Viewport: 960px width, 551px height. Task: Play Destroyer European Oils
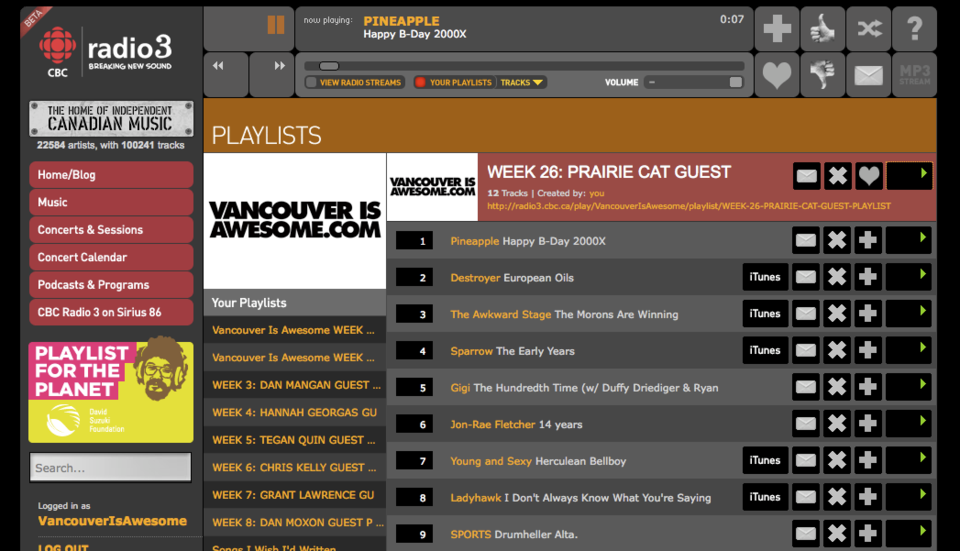click(909, 277)
